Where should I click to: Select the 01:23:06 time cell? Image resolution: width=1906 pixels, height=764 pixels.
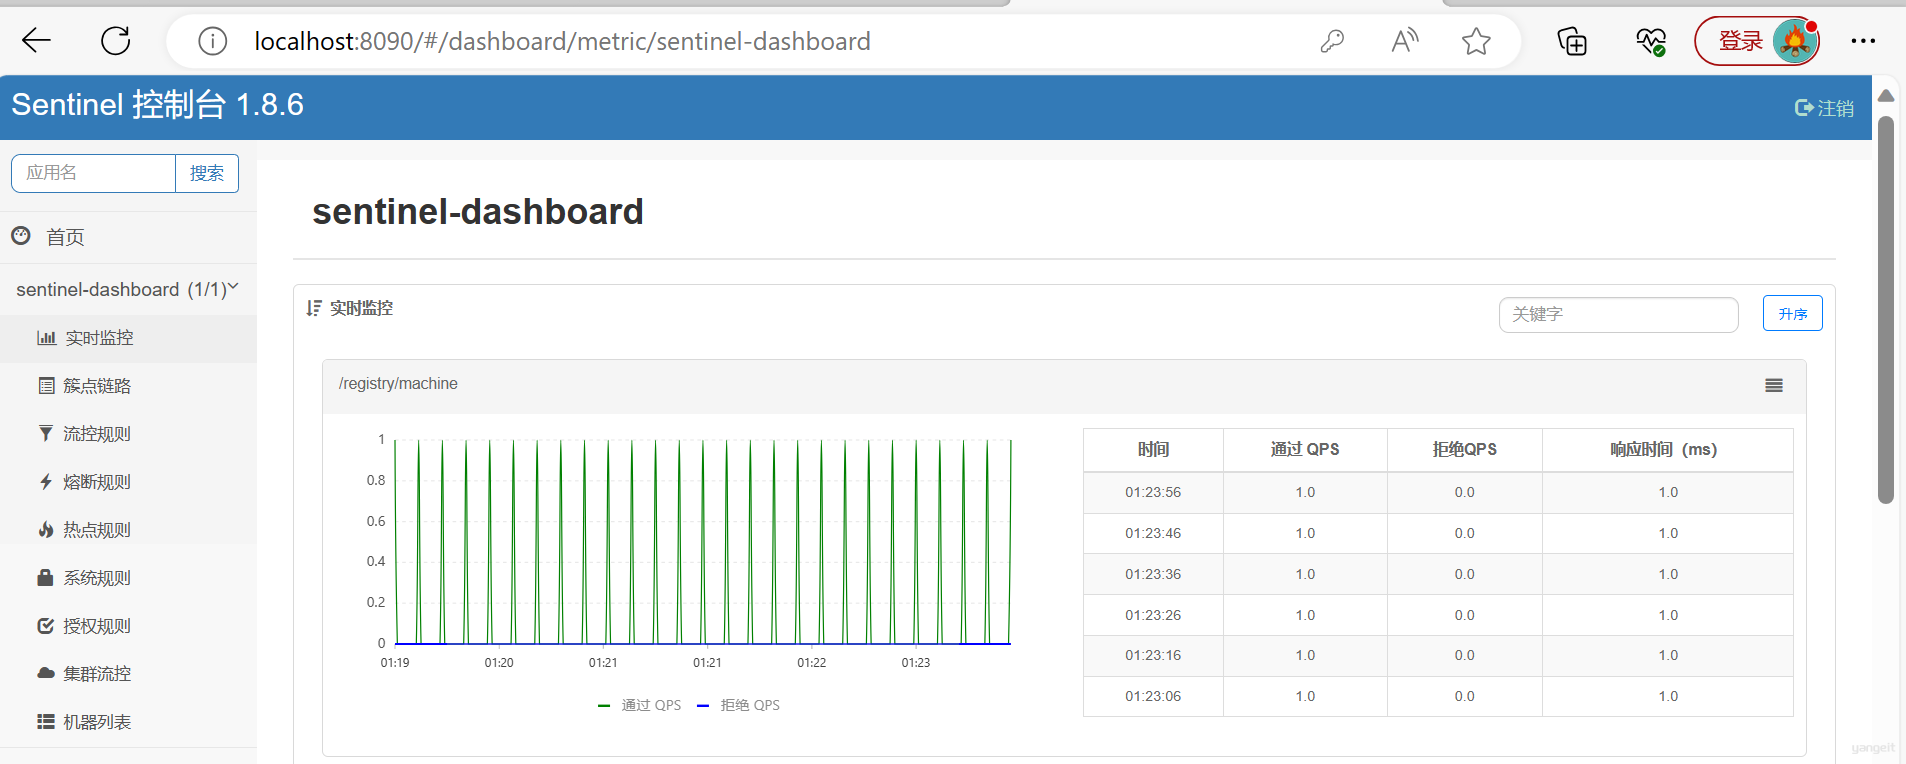(1153, 696)
